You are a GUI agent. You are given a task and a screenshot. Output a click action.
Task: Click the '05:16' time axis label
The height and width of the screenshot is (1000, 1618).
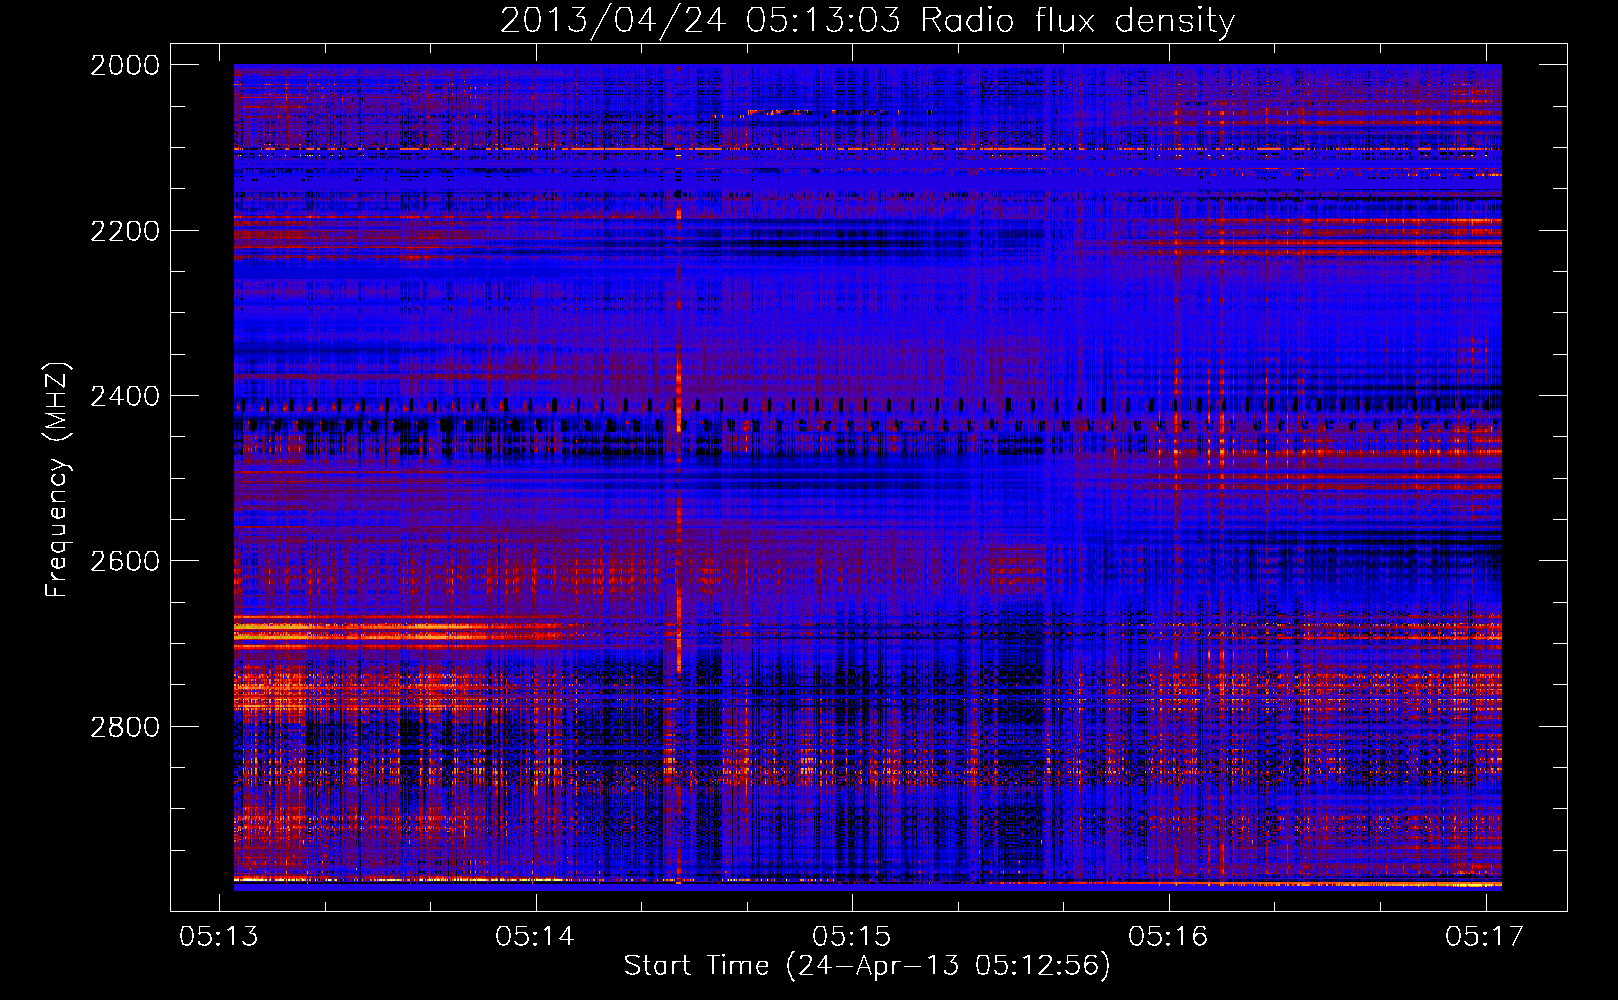point(1168,936)
